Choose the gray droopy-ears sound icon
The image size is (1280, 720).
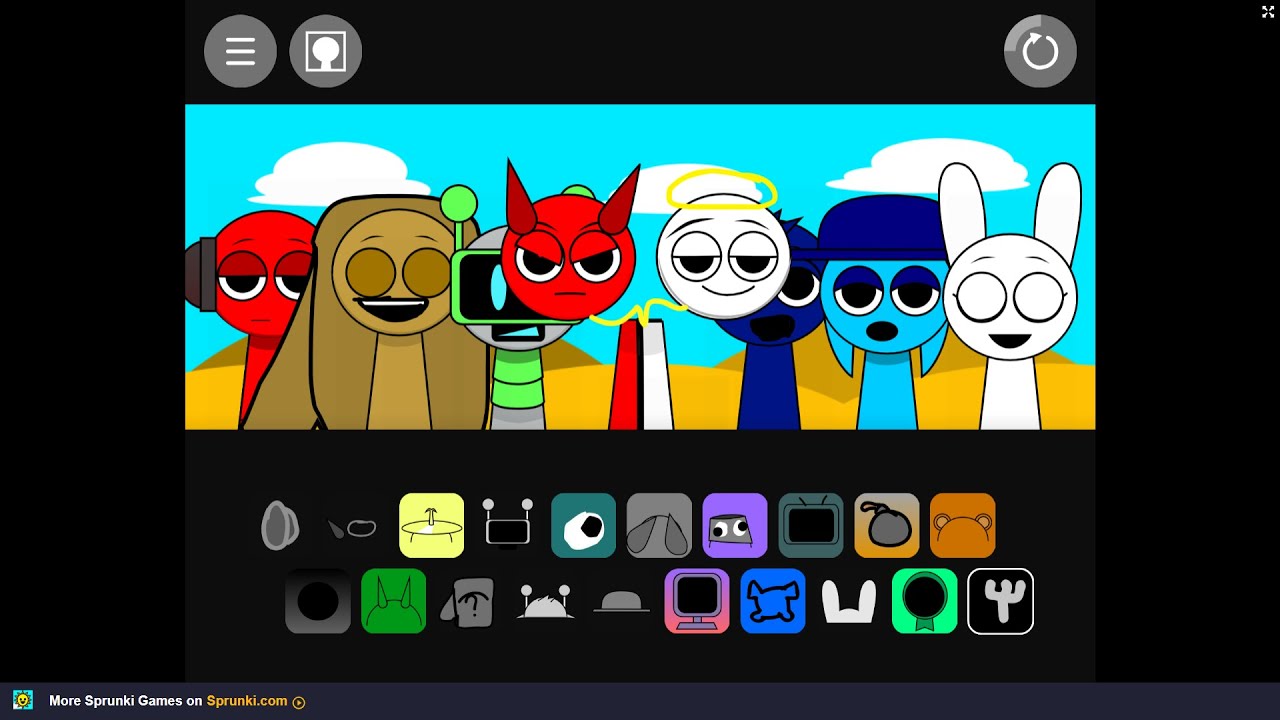point(659,525)
